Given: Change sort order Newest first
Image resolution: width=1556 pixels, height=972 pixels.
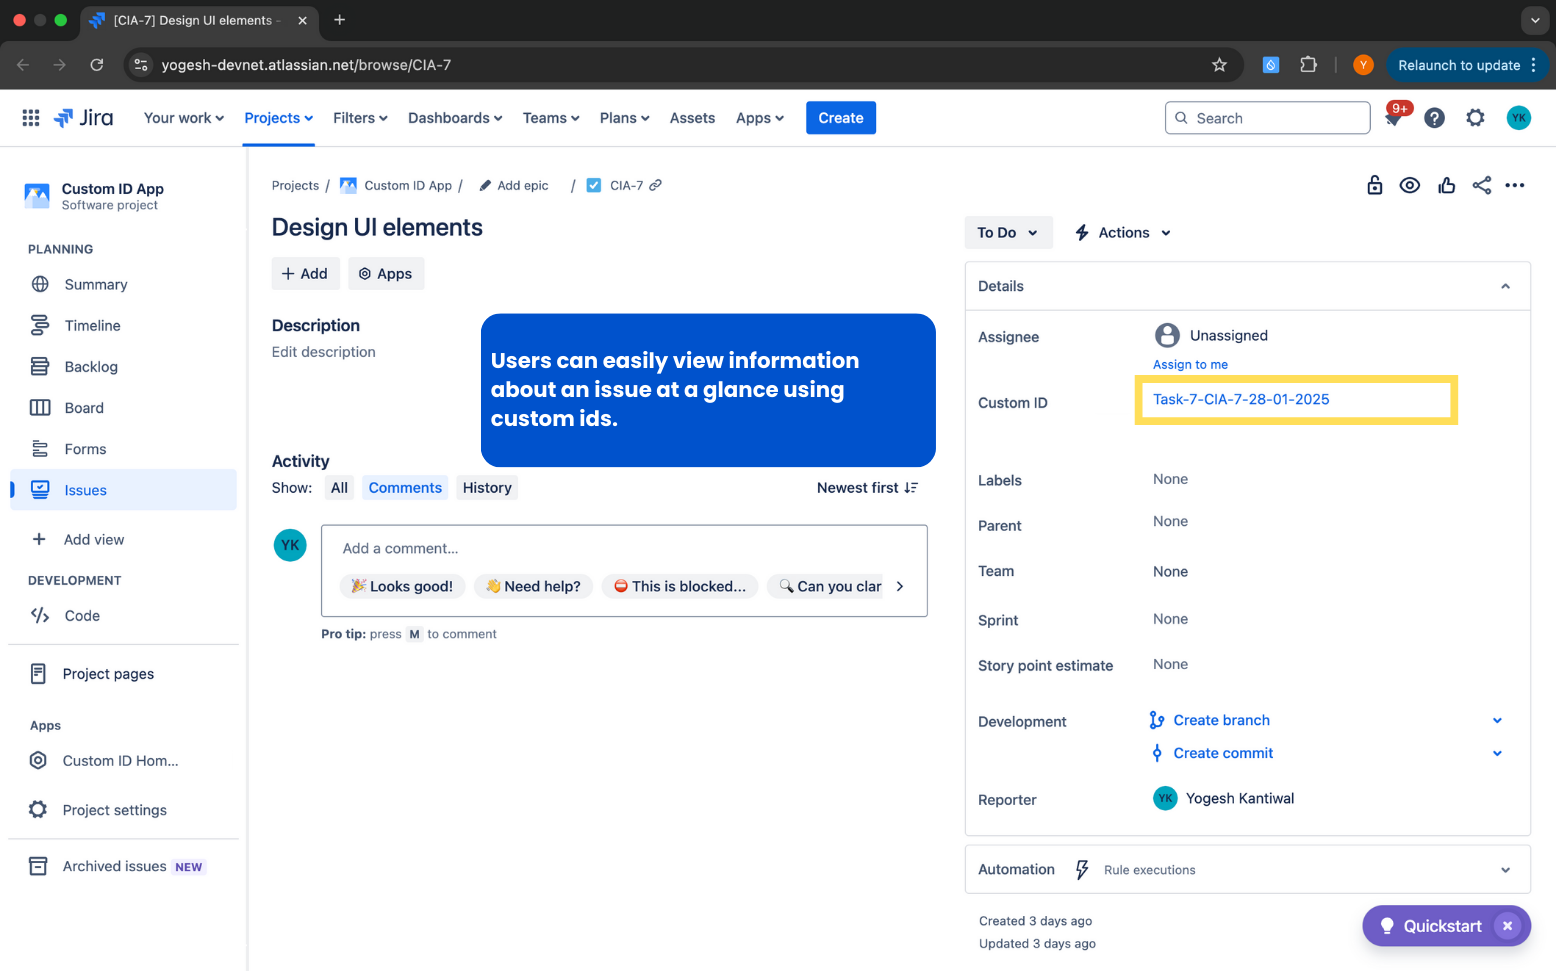Looking at the screenshot, I should (x=867, y=488).
